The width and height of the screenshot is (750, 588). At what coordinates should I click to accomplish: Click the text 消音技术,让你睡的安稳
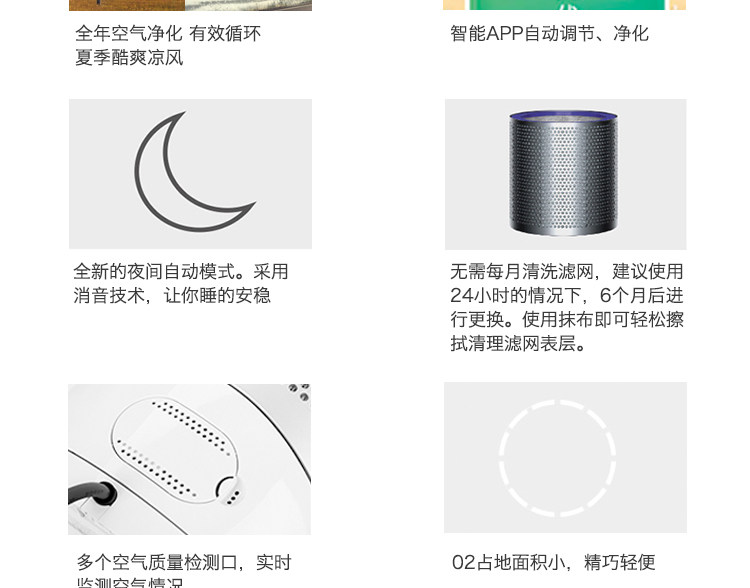[x=172, y=296]
